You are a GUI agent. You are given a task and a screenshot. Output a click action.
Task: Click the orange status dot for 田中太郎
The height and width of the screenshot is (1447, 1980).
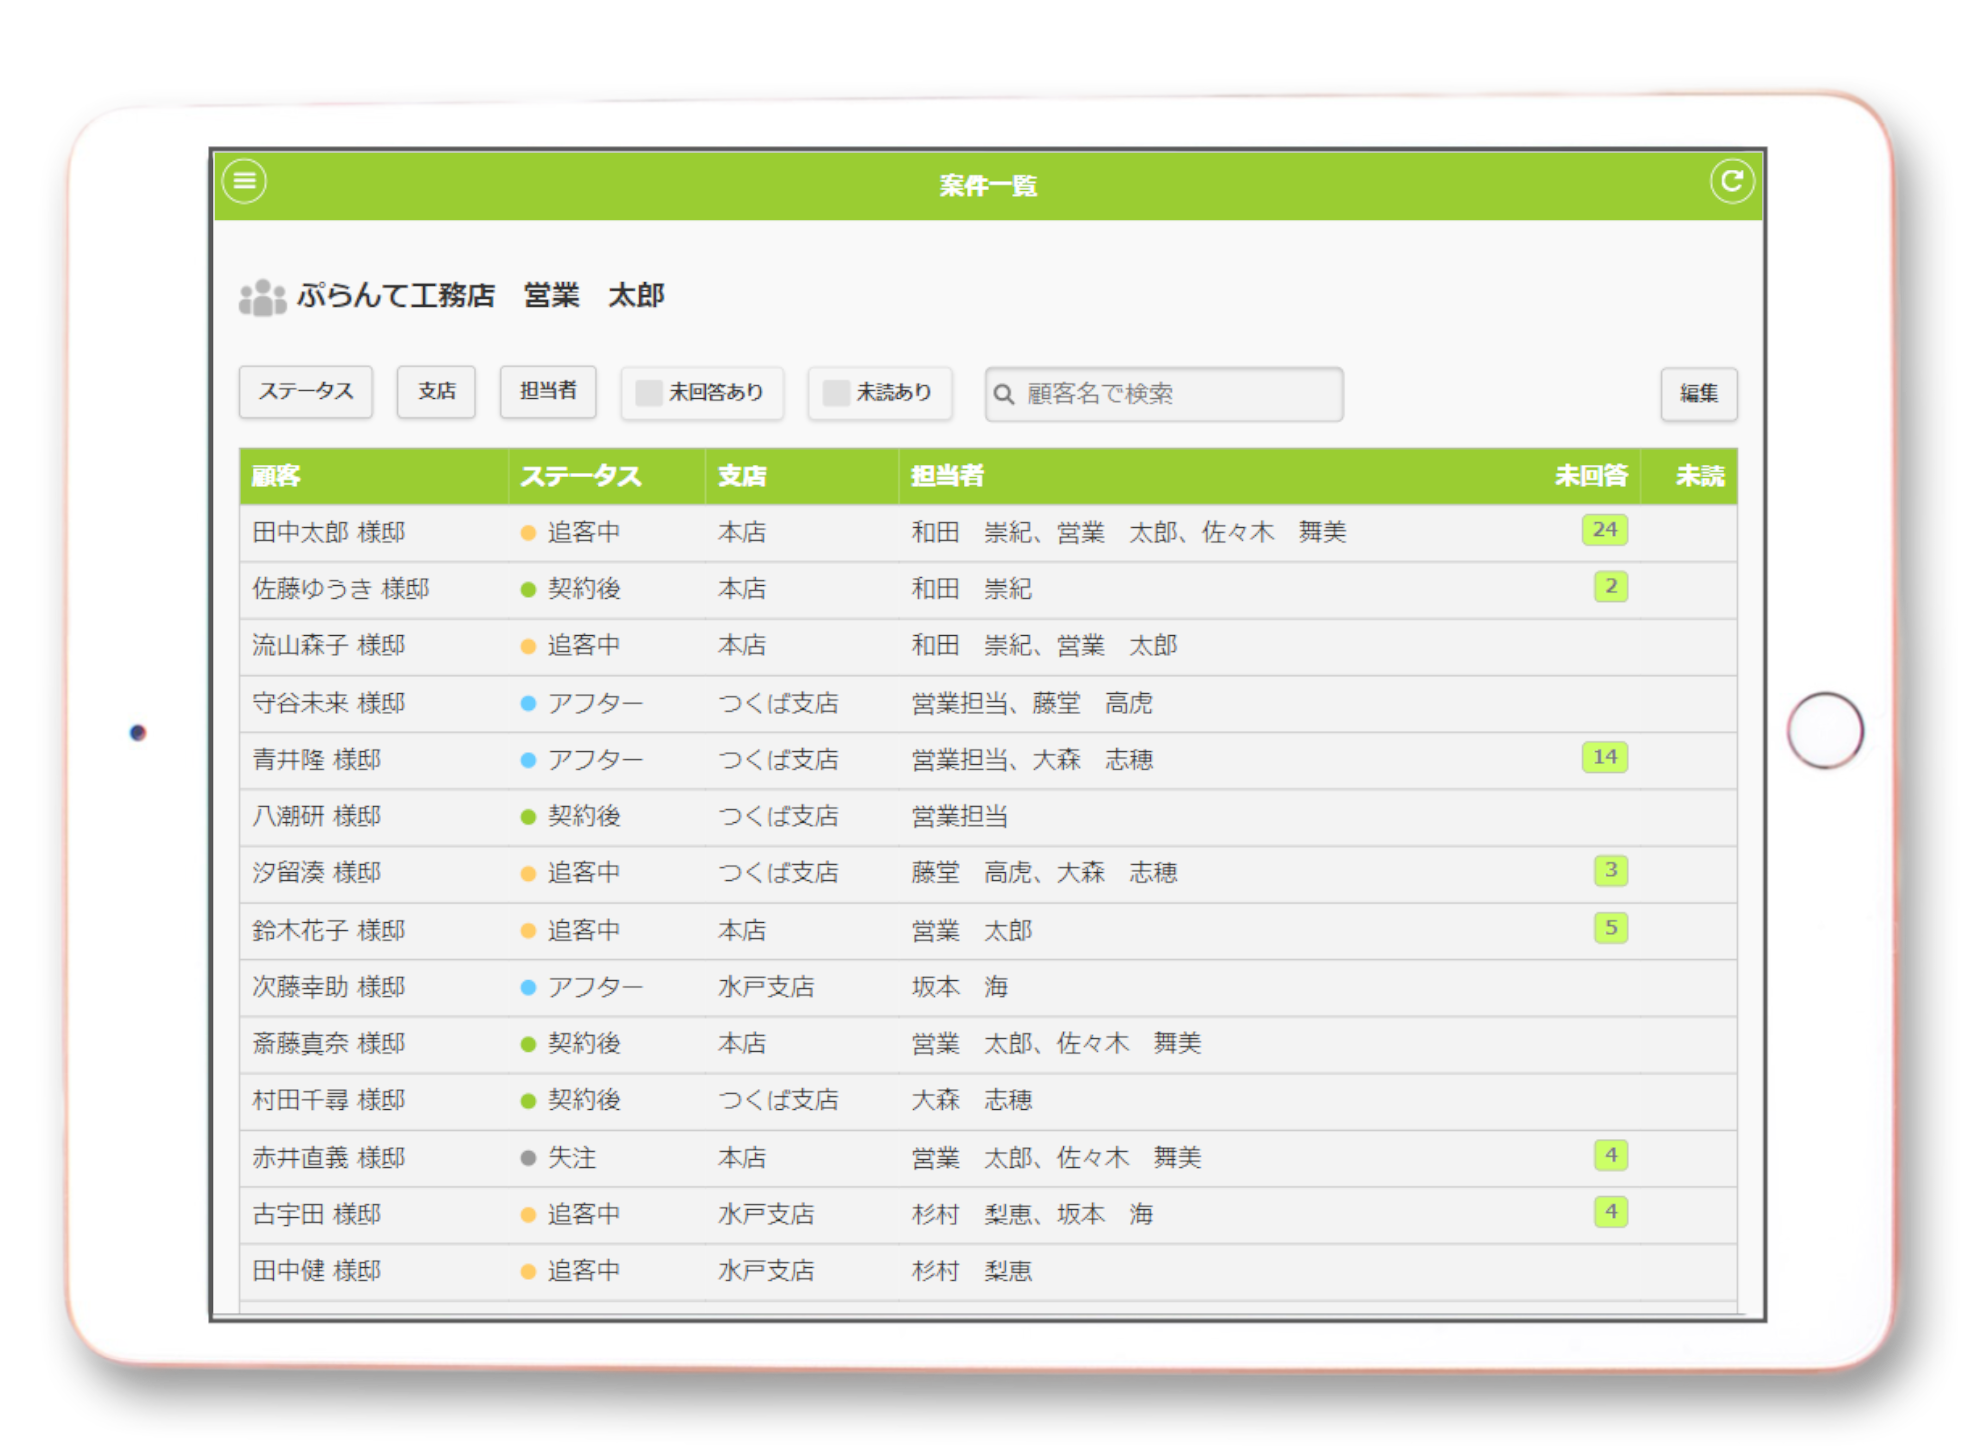click(528, 533)
